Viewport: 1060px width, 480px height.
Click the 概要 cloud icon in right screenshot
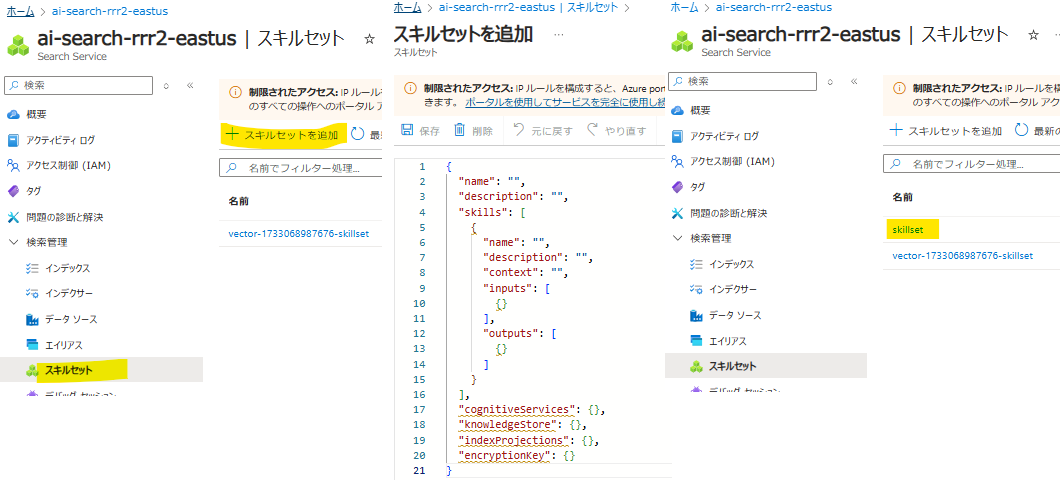click(x=678, y=110)
